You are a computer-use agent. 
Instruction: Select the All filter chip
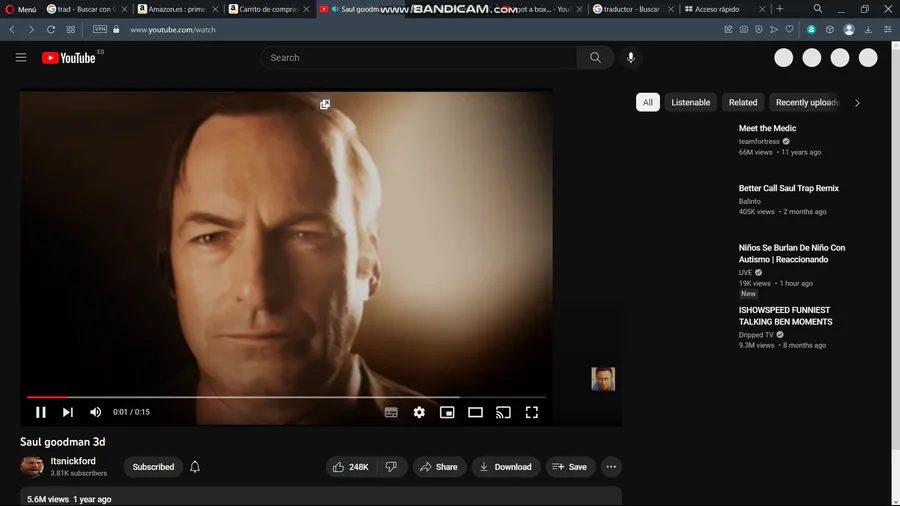[x=647, y=102]
